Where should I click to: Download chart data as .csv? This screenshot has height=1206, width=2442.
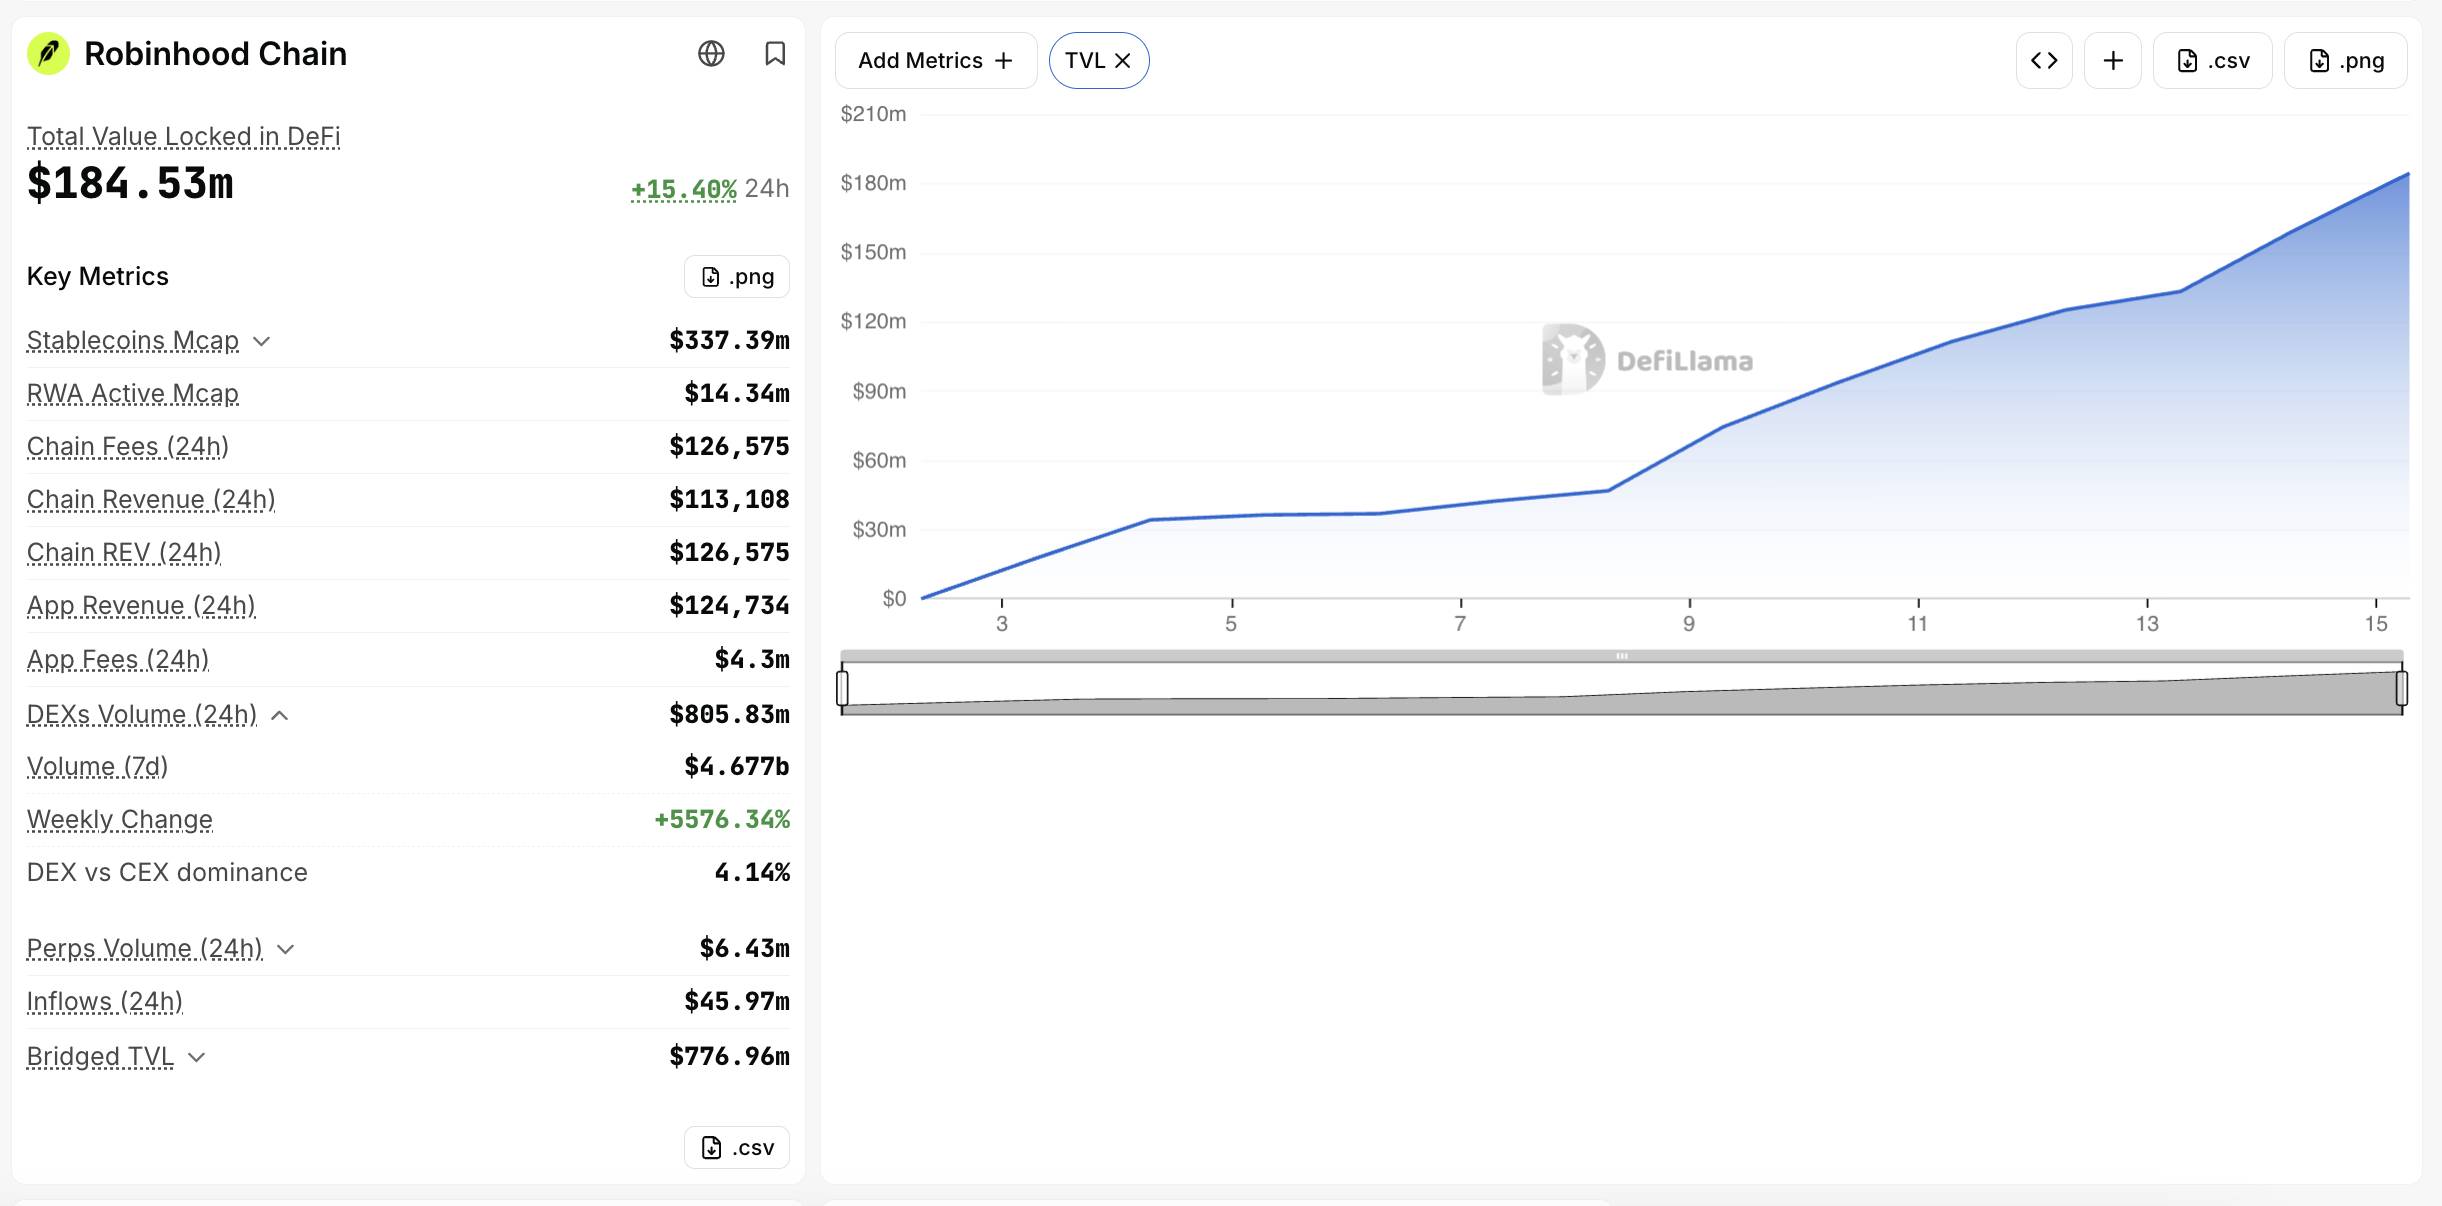click(x=2213, y=61)
